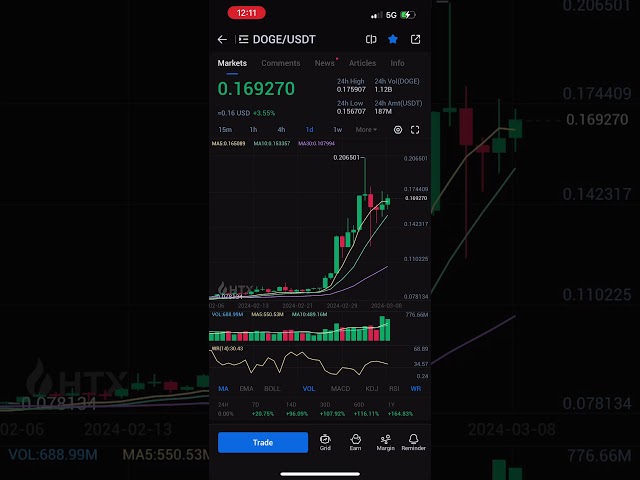Open the Margin icon

click(385, 442)
